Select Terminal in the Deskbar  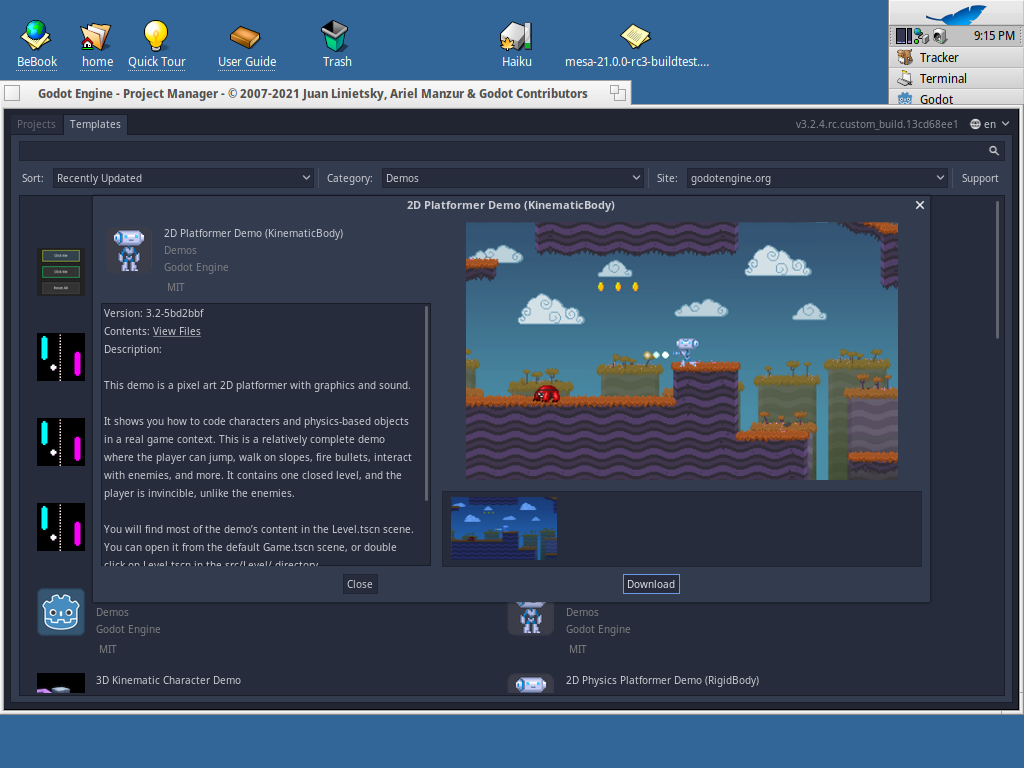pos(956,78)
